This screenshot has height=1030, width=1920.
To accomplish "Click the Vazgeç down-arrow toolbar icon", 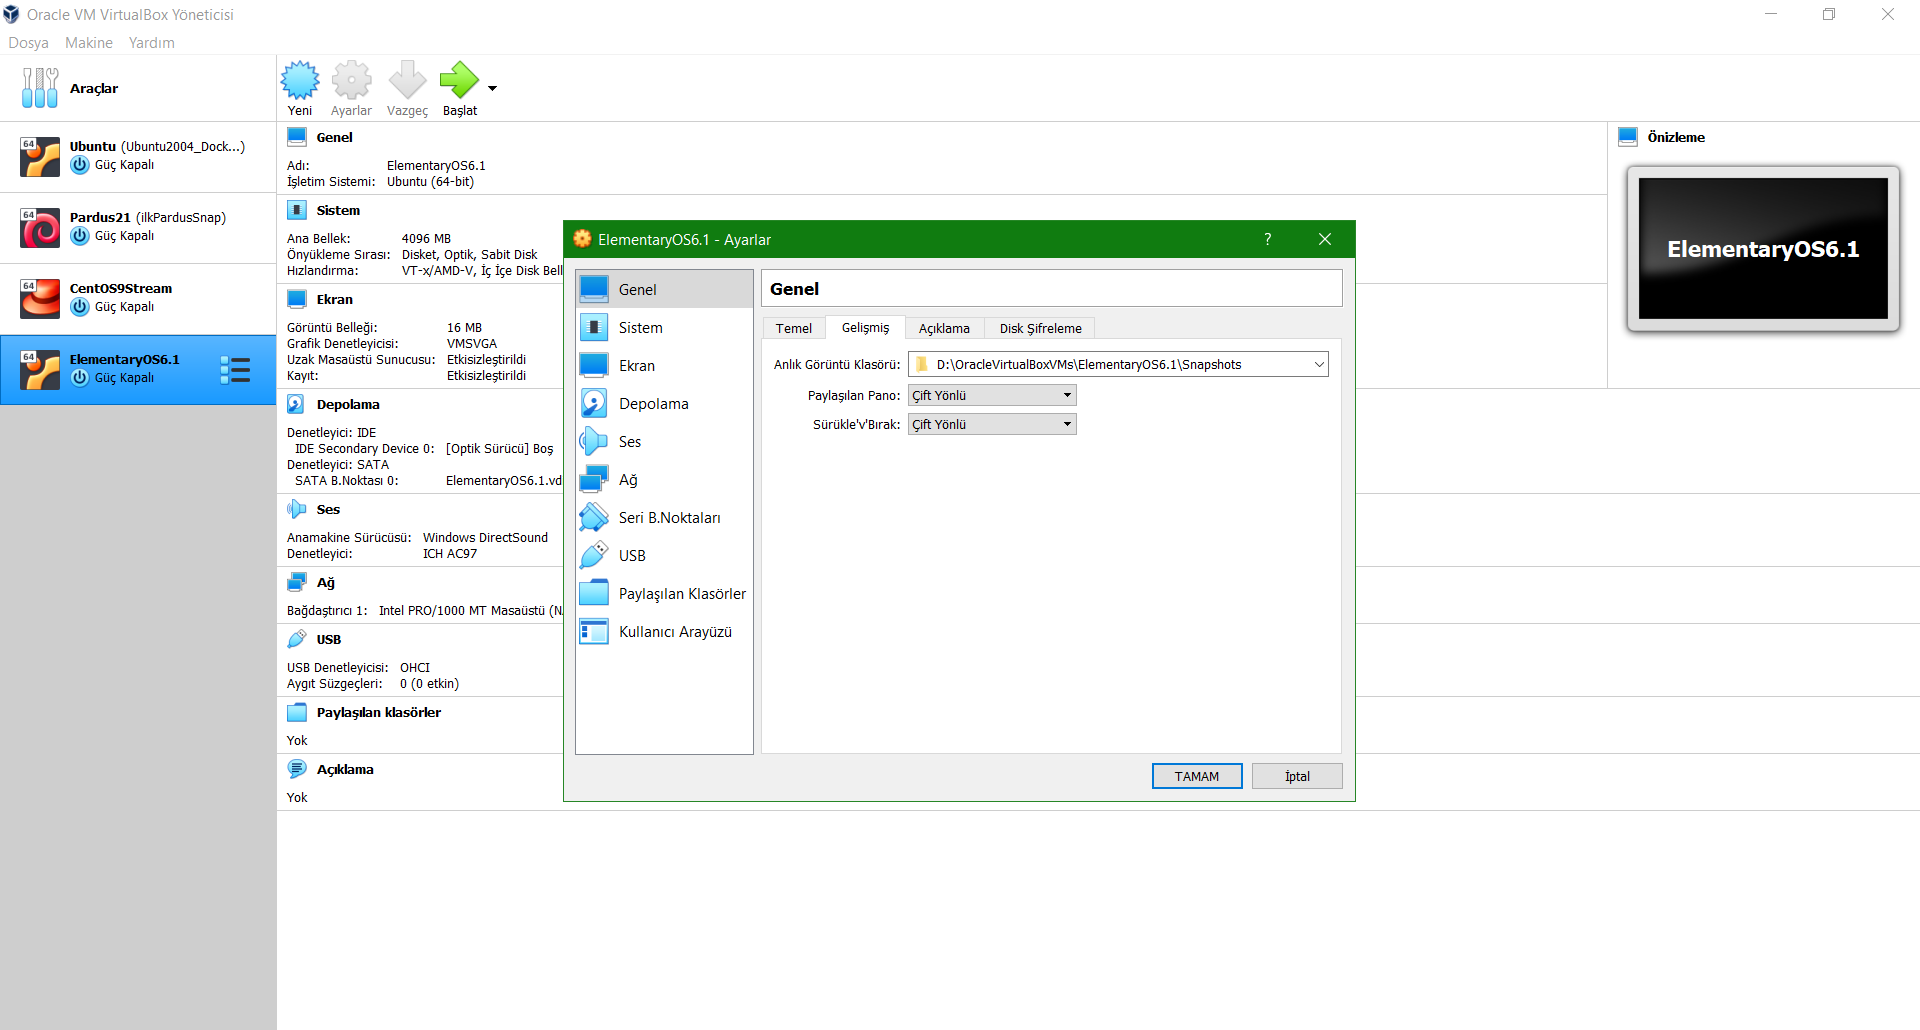I will tap(407, 80).
